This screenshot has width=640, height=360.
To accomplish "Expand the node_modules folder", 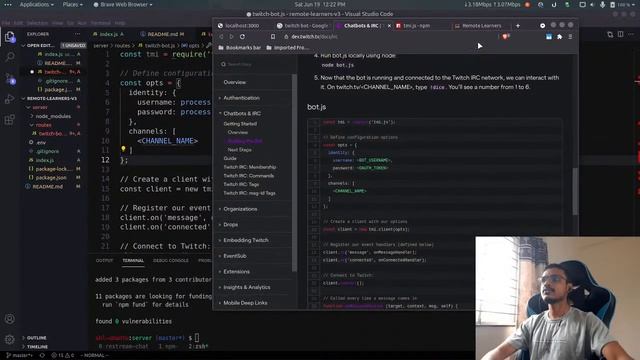I will [32, 116].
